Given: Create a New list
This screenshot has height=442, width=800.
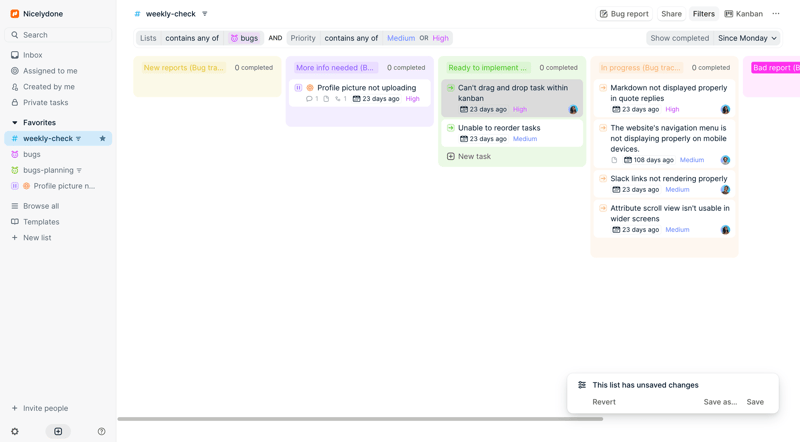Looking at the screenshot, I should [58, 237].
